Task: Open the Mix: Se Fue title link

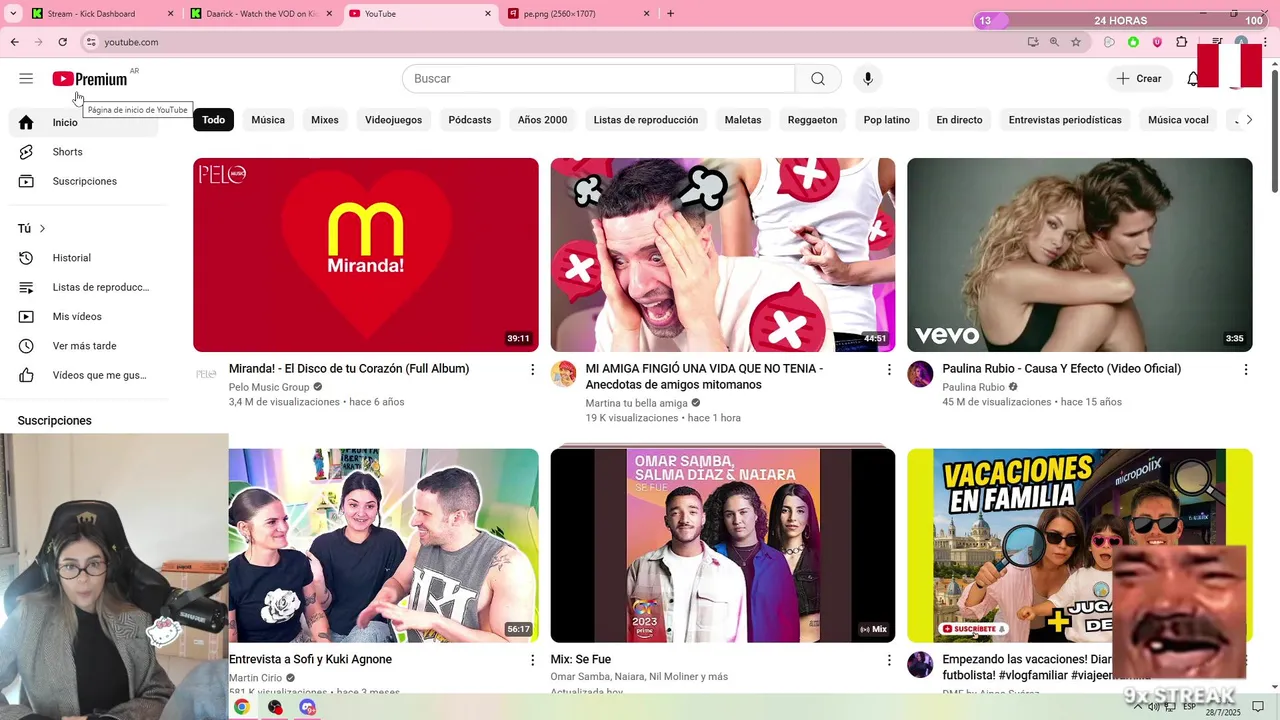Action: click(x=580, y=660)
